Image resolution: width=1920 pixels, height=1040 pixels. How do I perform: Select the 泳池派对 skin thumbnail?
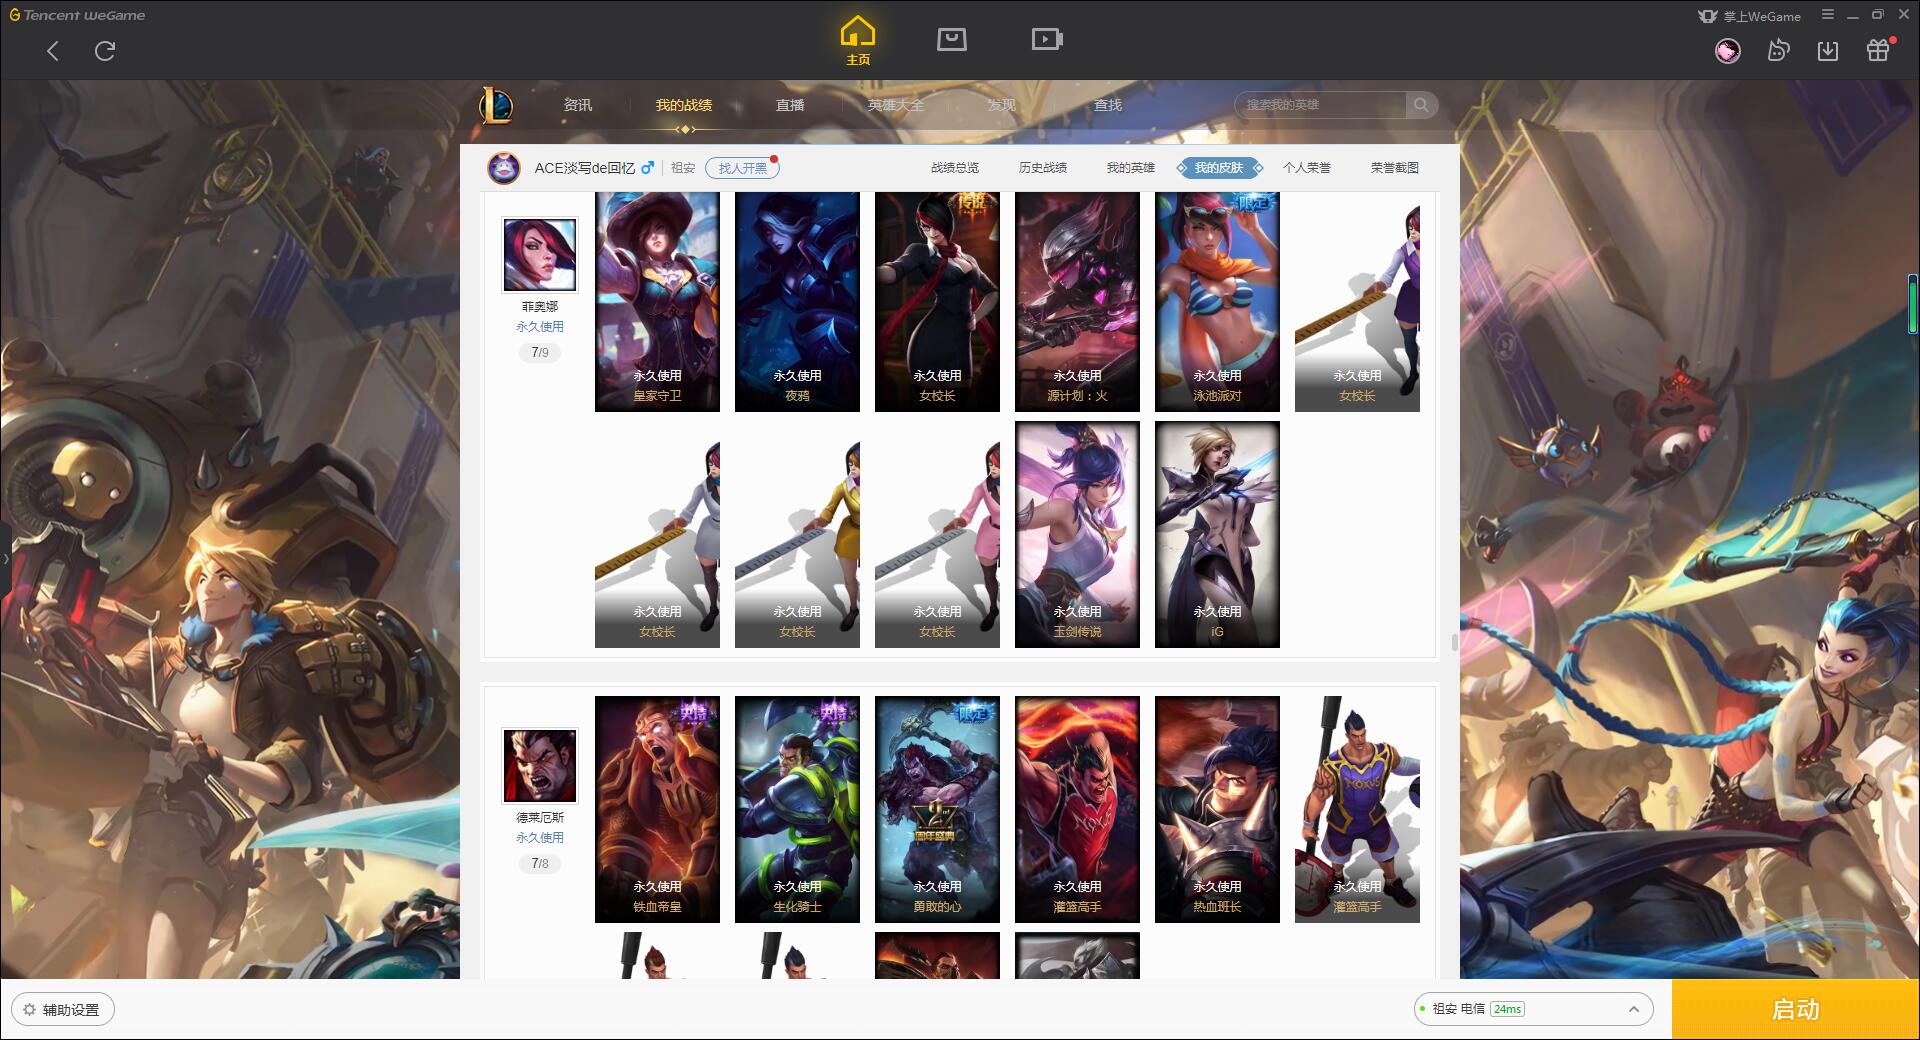coord(1217,301)
